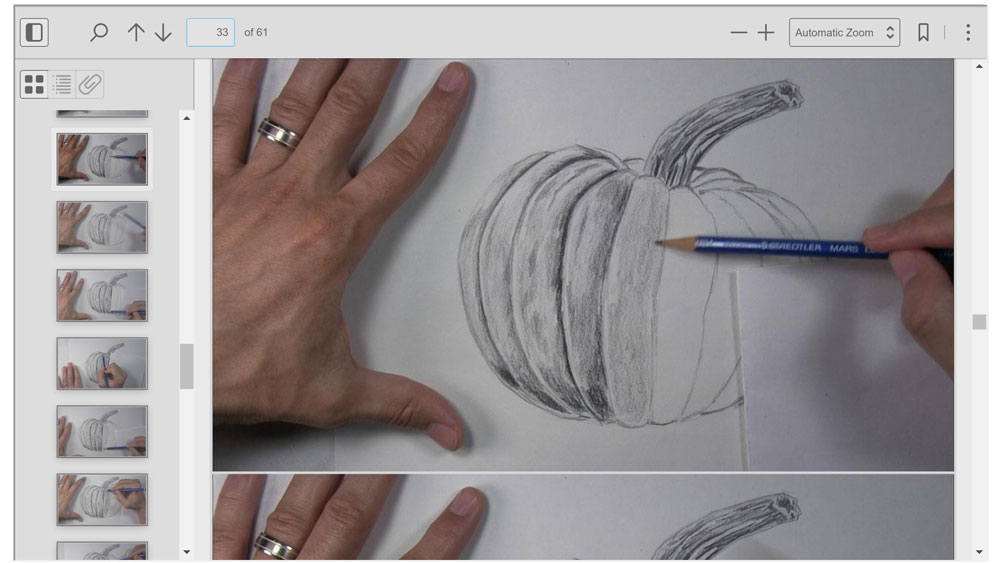The width and height of the screenshot is (1000, 563).
Task: Click the main document scrollbar up arrow
Action: coord(980,66)
